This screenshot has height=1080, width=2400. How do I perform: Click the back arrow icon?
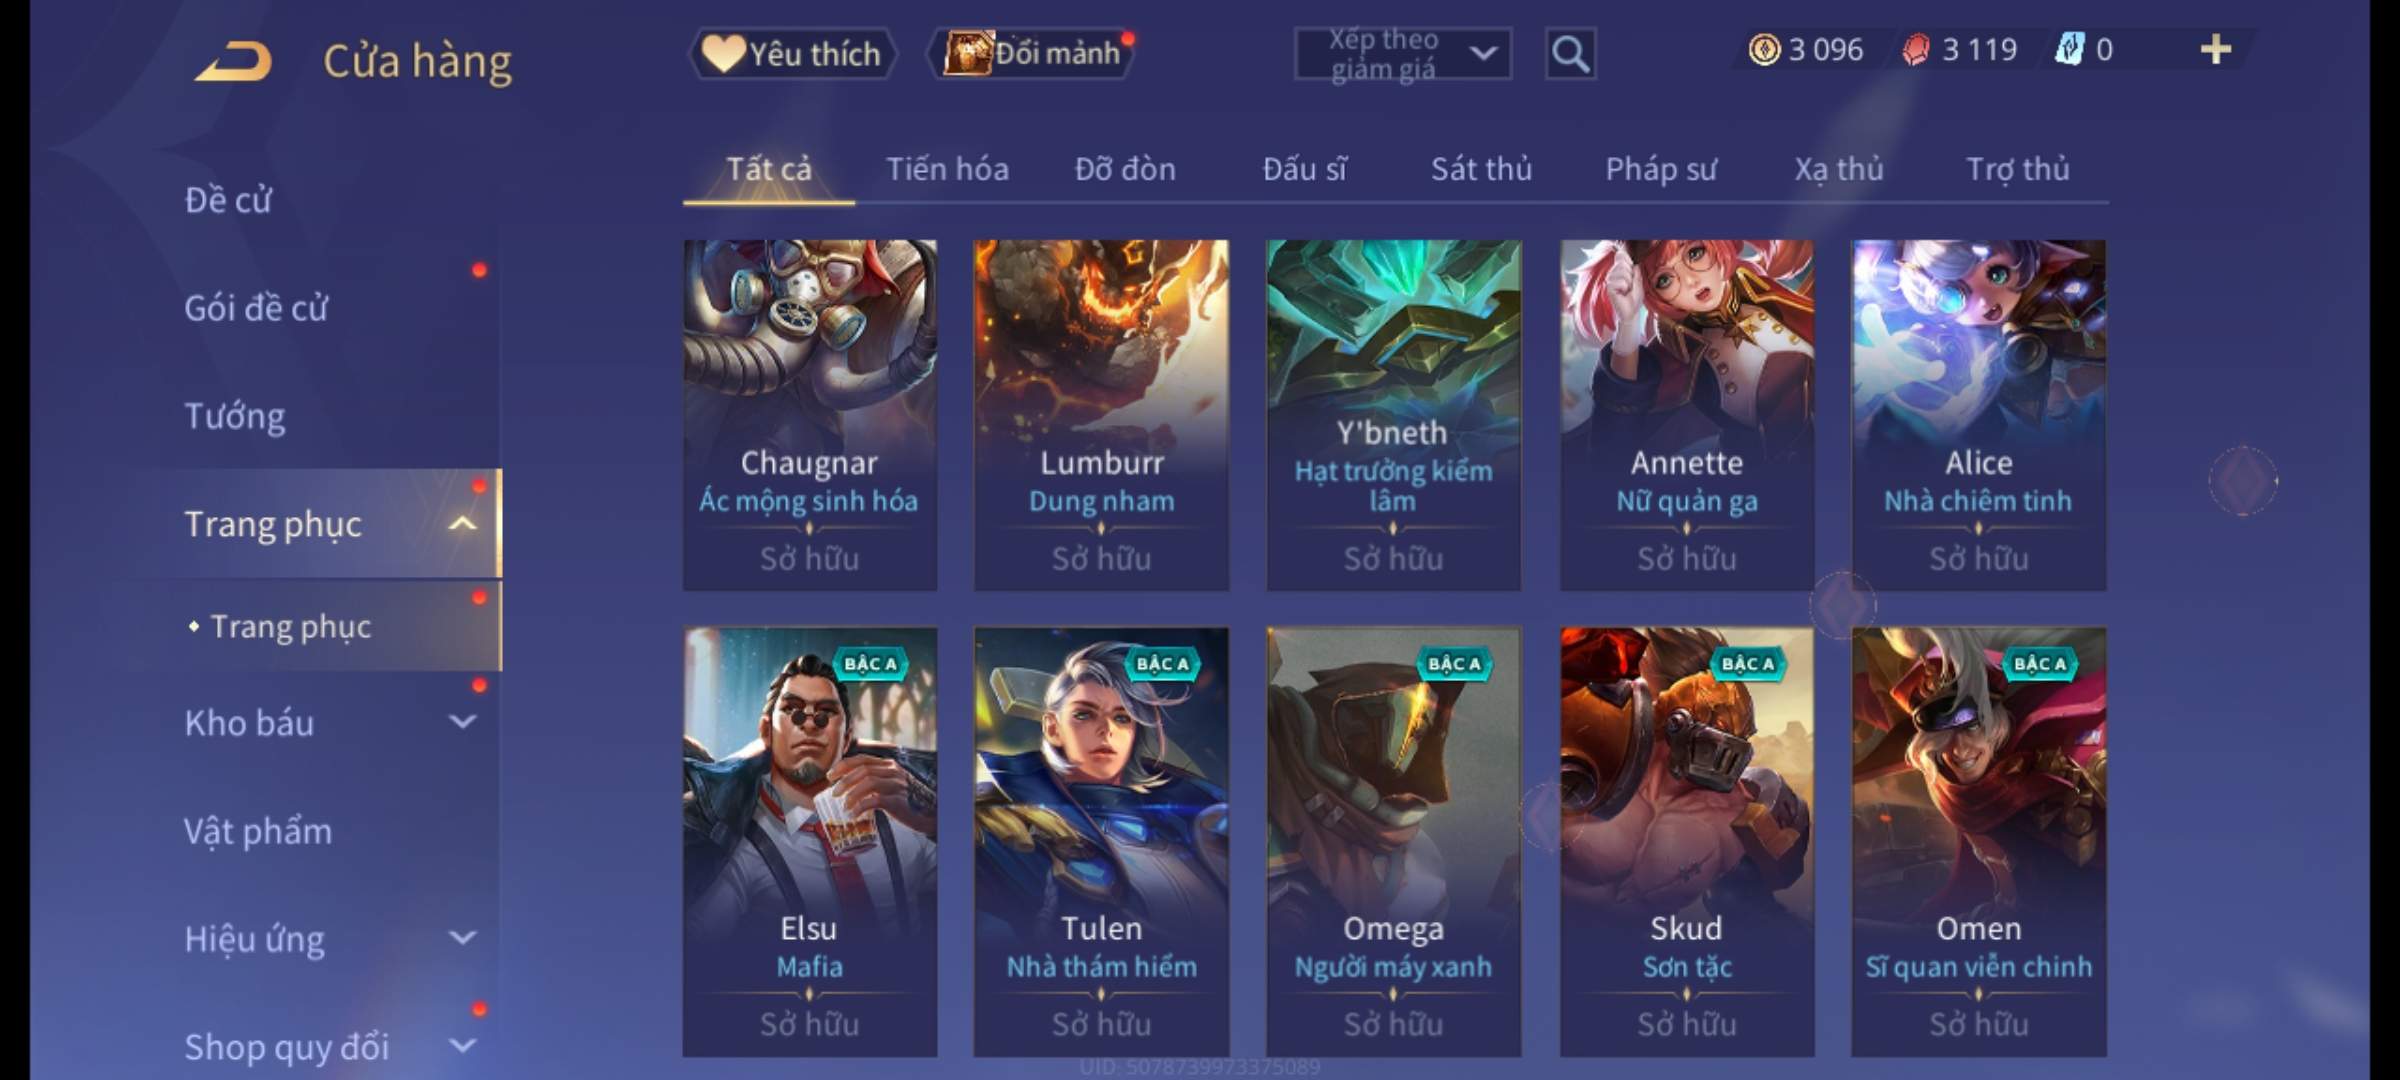(233, 62)
